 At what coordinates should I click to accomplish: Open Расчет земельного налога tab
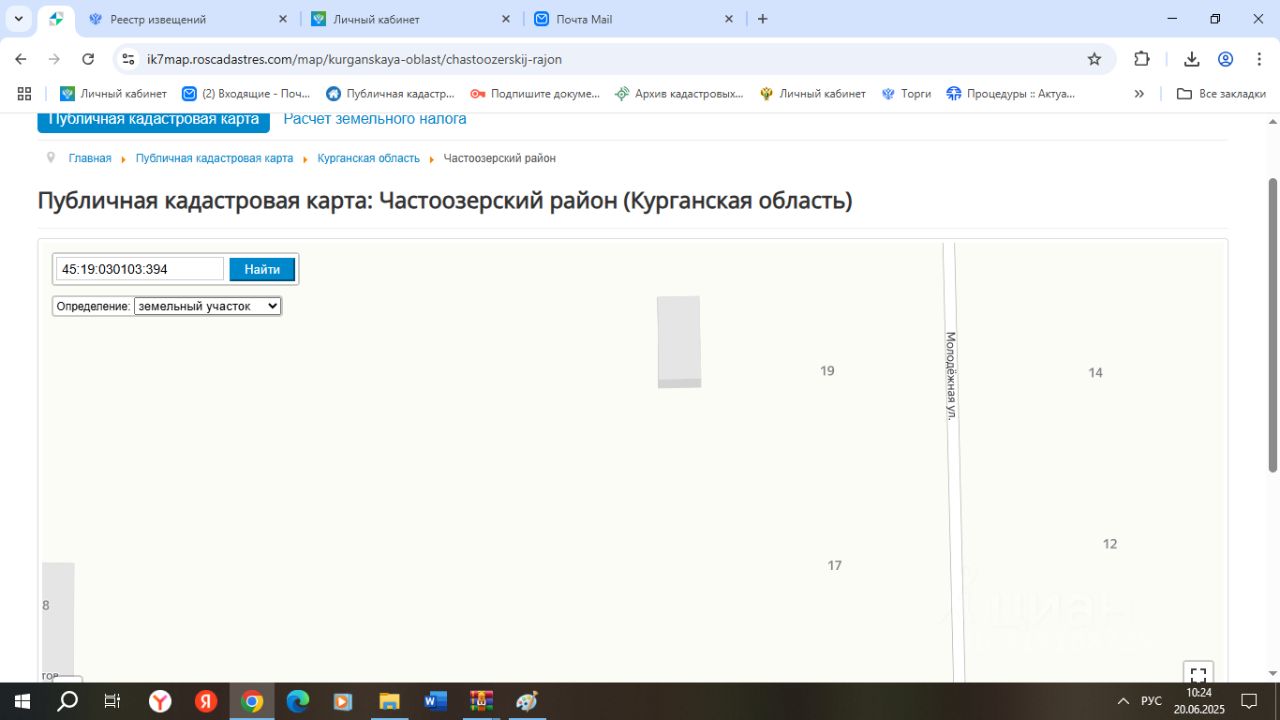(375, 119)
